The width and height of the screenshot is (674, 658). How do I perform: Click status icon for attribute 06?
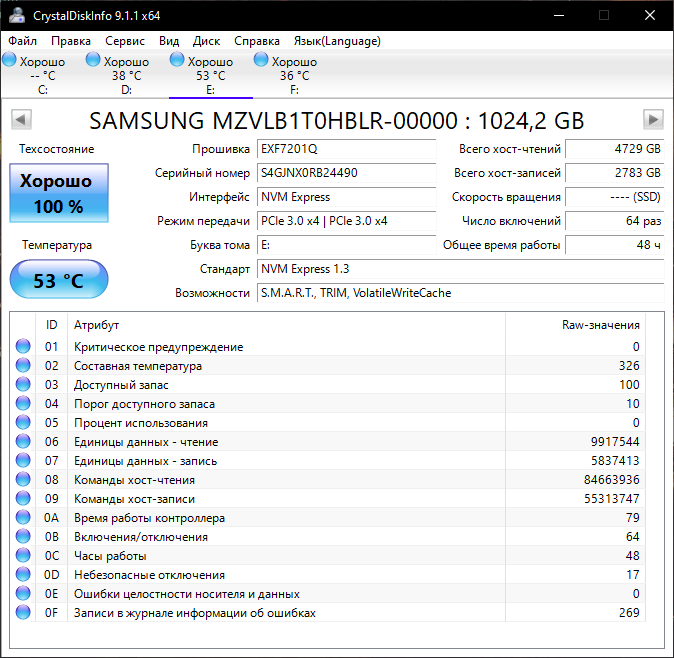(x=23, y=441)
